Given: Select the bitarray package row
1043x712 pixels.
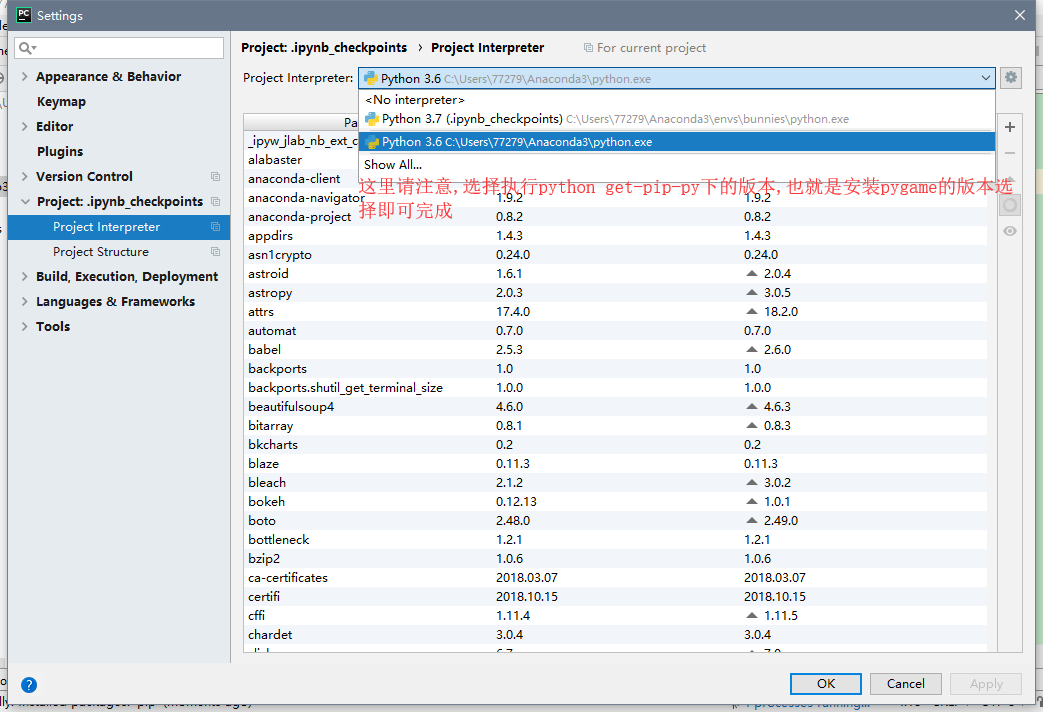Looking at the screenshot, I should point(615,425).
